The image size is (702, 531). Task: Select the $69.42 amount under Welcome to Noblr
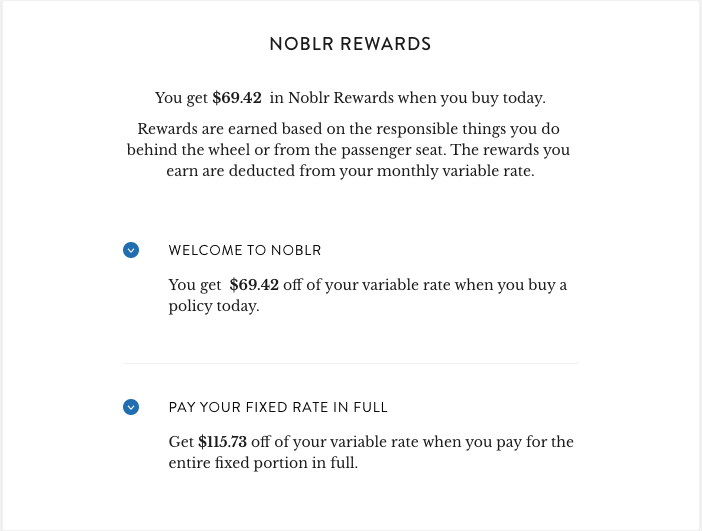(x=254, y=285)
